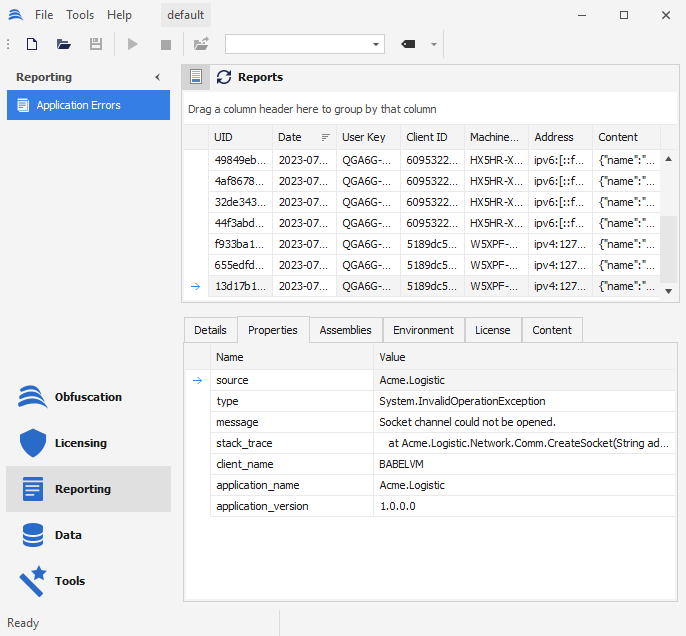Screen dimensions: 686x636
Task: Expand the arrow next to tag icon
Action: (x=434, y=44)
